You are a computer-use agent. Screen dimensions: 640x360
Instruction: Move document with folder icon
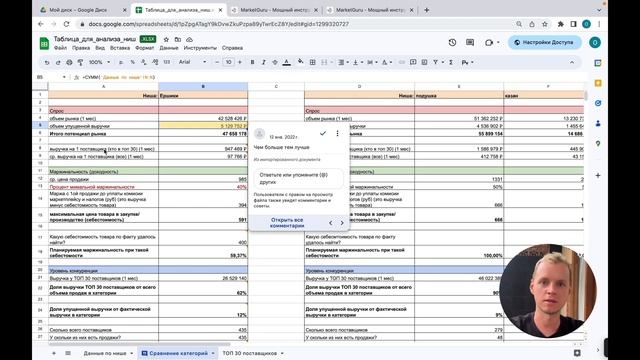click(178, 40)
